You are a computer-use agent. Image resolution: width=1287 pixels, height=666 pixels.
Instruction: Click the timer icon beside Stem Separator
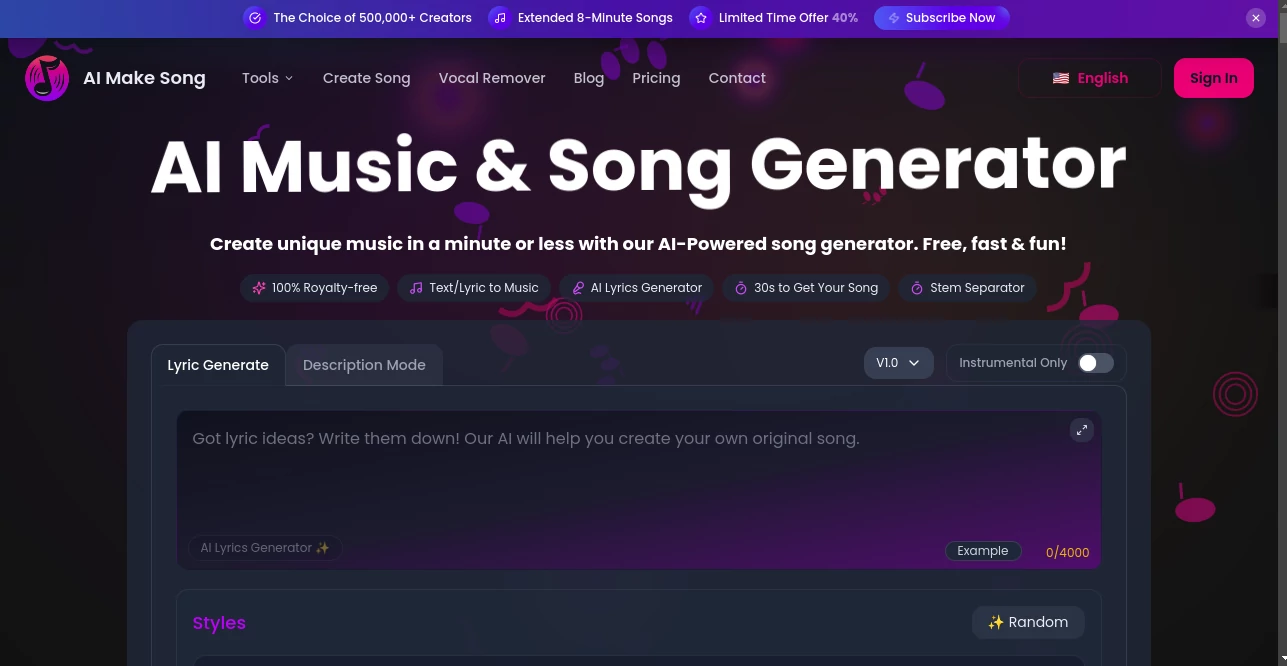coord(917,288)
